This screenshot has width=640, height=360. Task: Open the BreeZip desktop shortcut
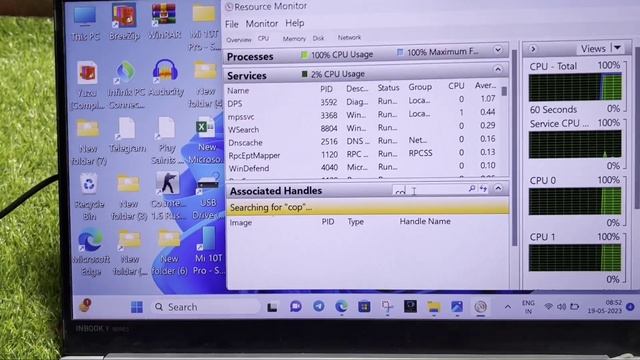click(x=124, y=22)
